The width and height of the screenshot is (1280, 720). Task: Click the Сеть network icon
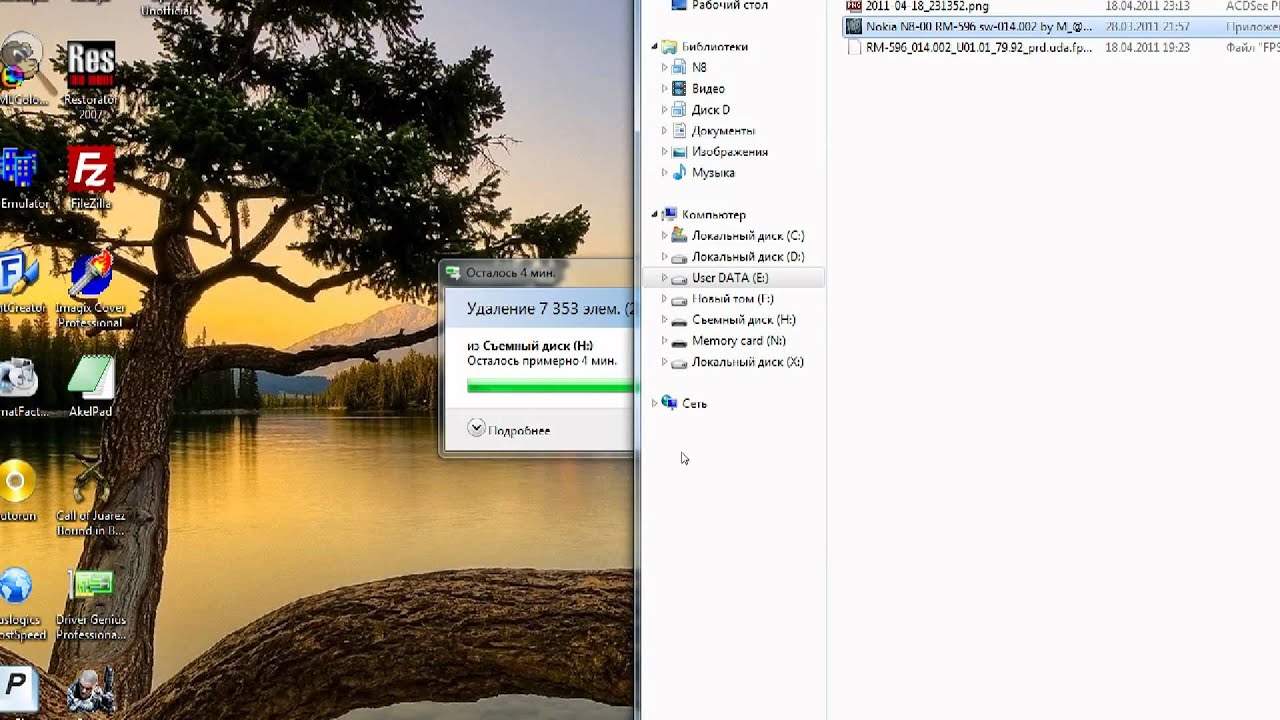pos(669,403)
